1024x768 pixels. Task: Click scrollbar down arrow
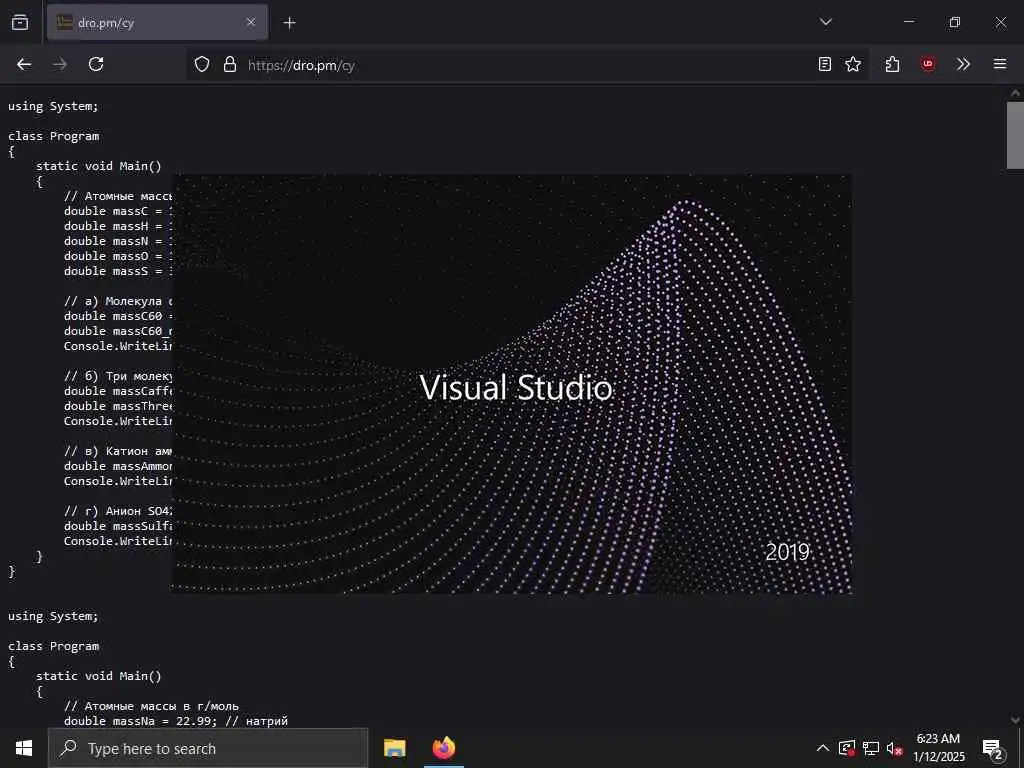(x=1015, y=719)
